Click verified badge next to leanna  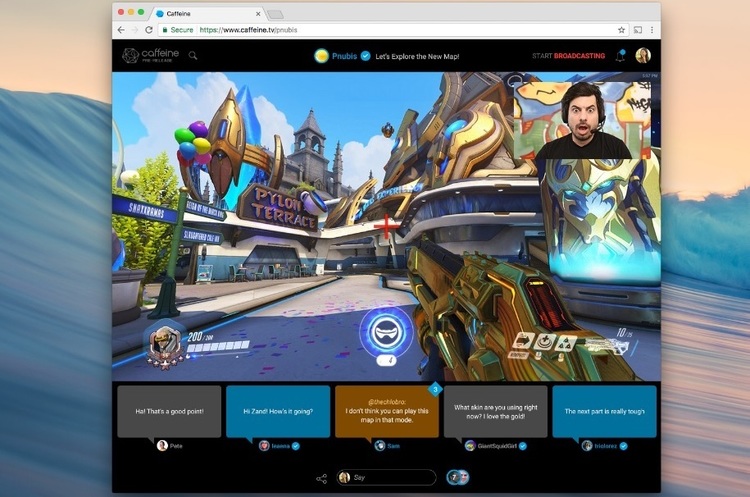[x=296, y=446]
